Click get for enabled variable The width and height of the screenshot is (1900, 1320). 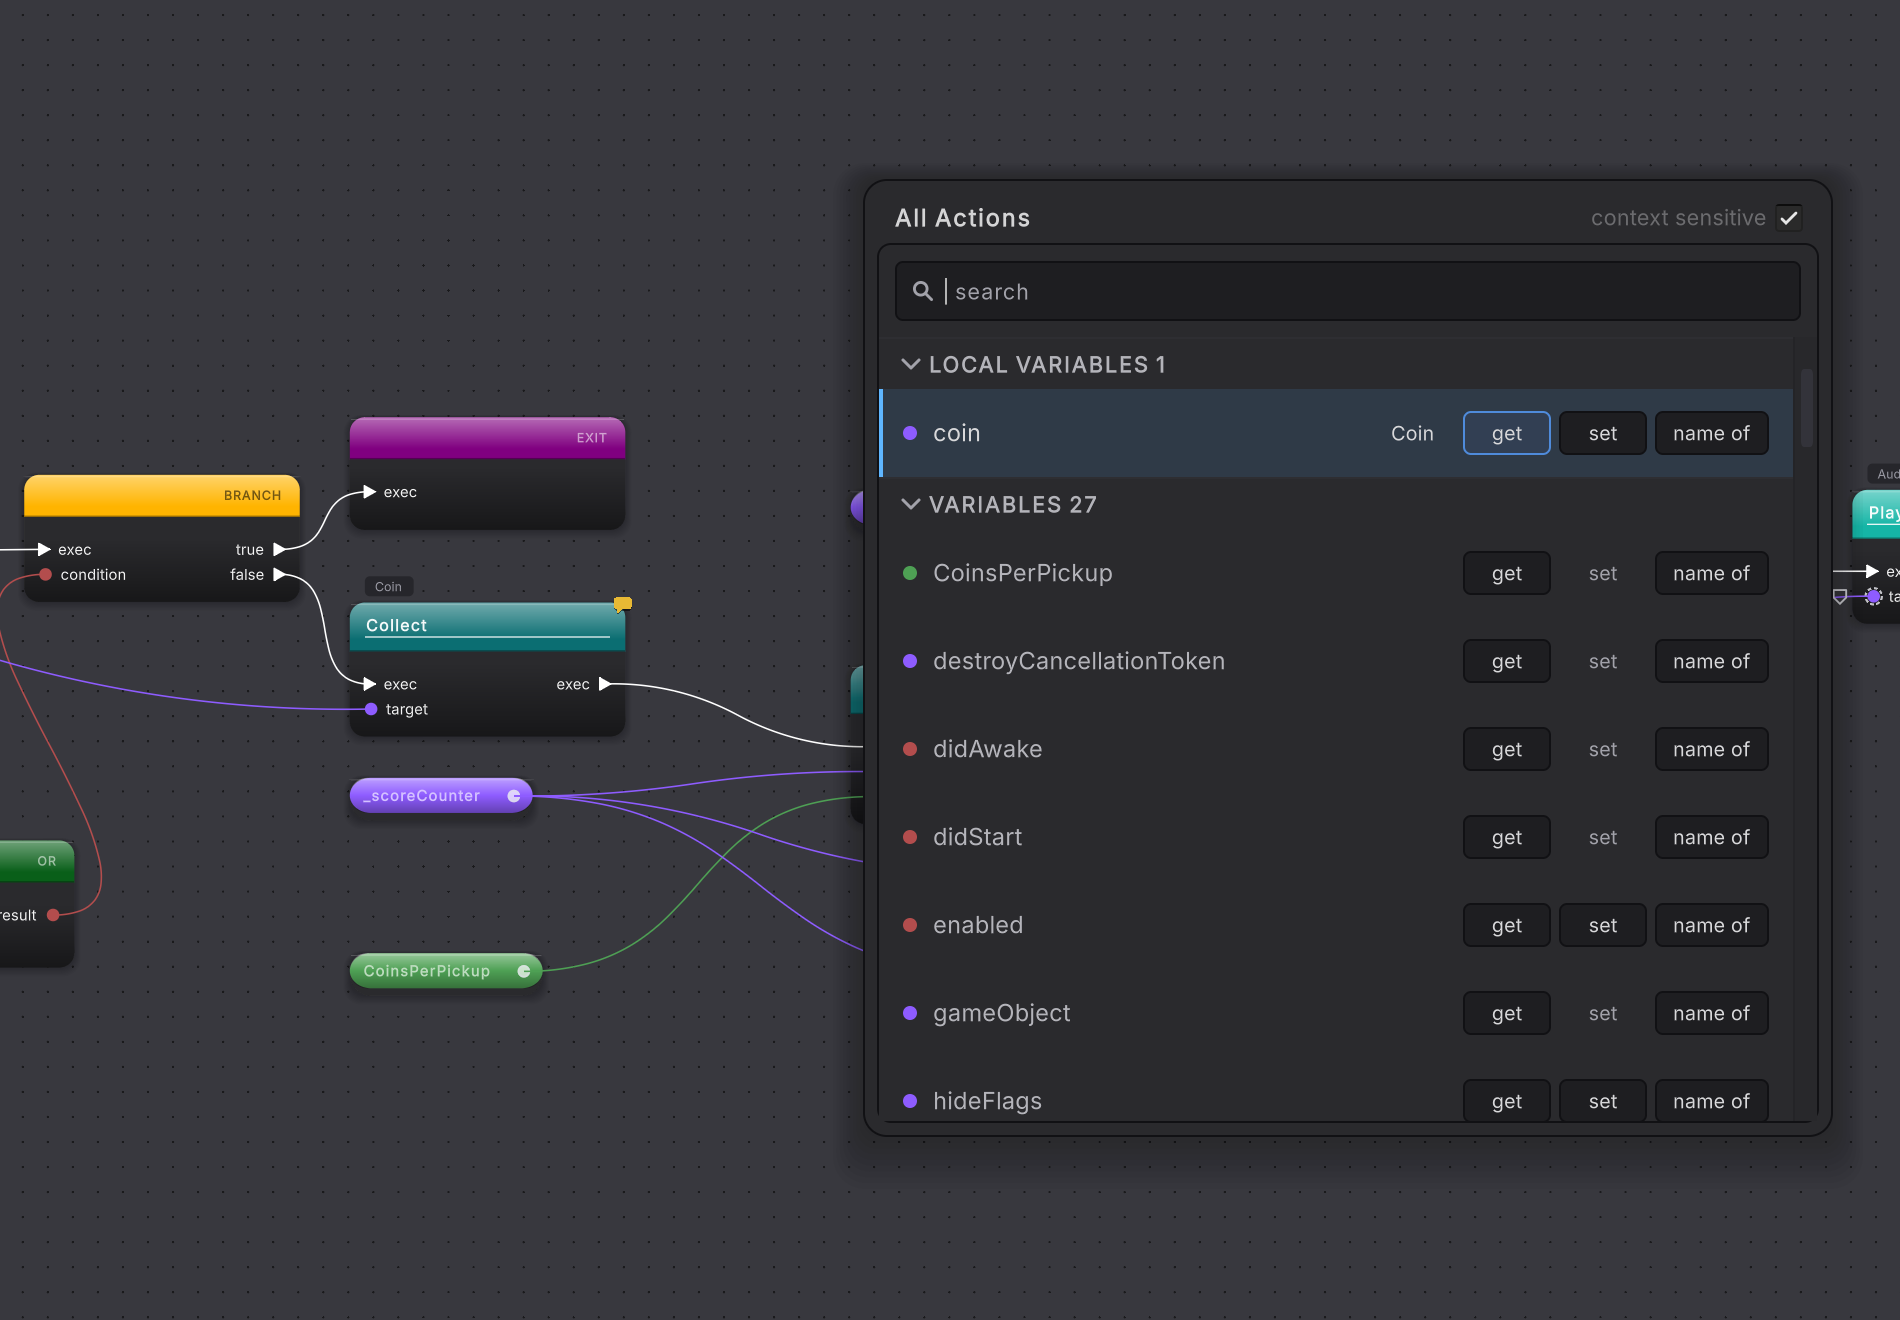pyautogui.click(x=1506, y=925)
